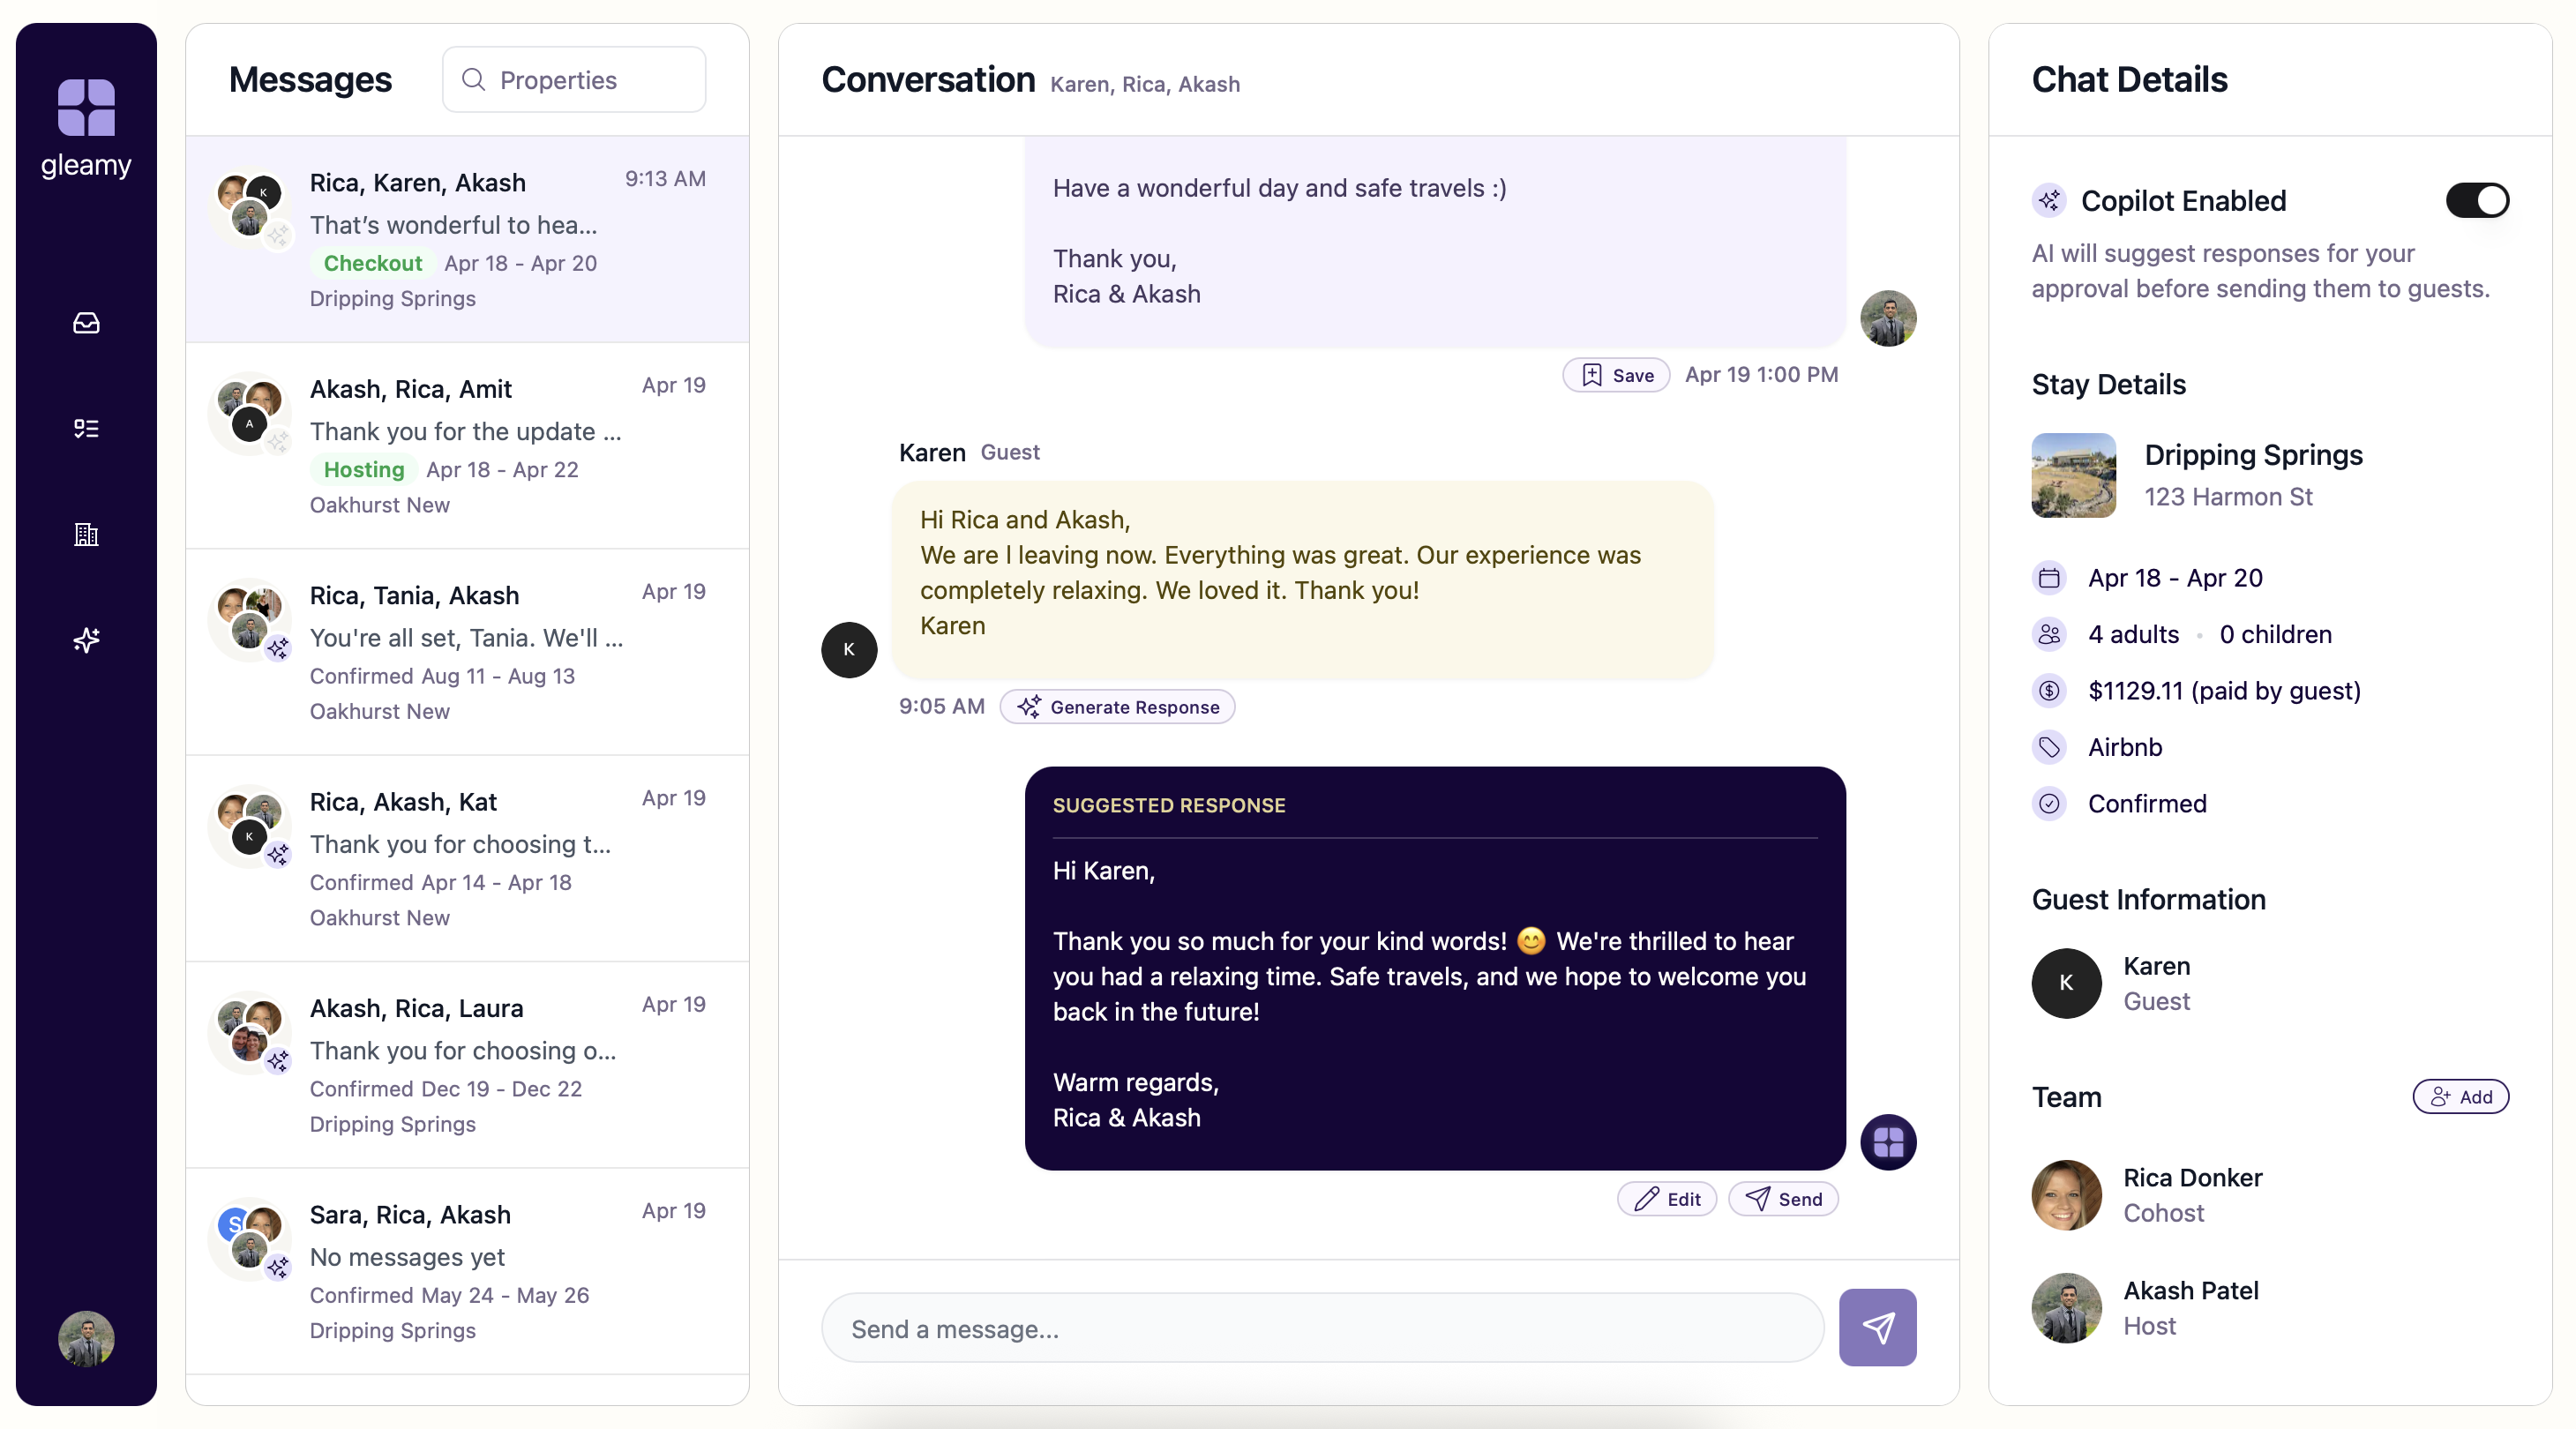This screenshot has width=2576, height=1429.
Task: Click the calendar icon beside Apr 18 - Apr 20
Action: (x=2049, y=577)
